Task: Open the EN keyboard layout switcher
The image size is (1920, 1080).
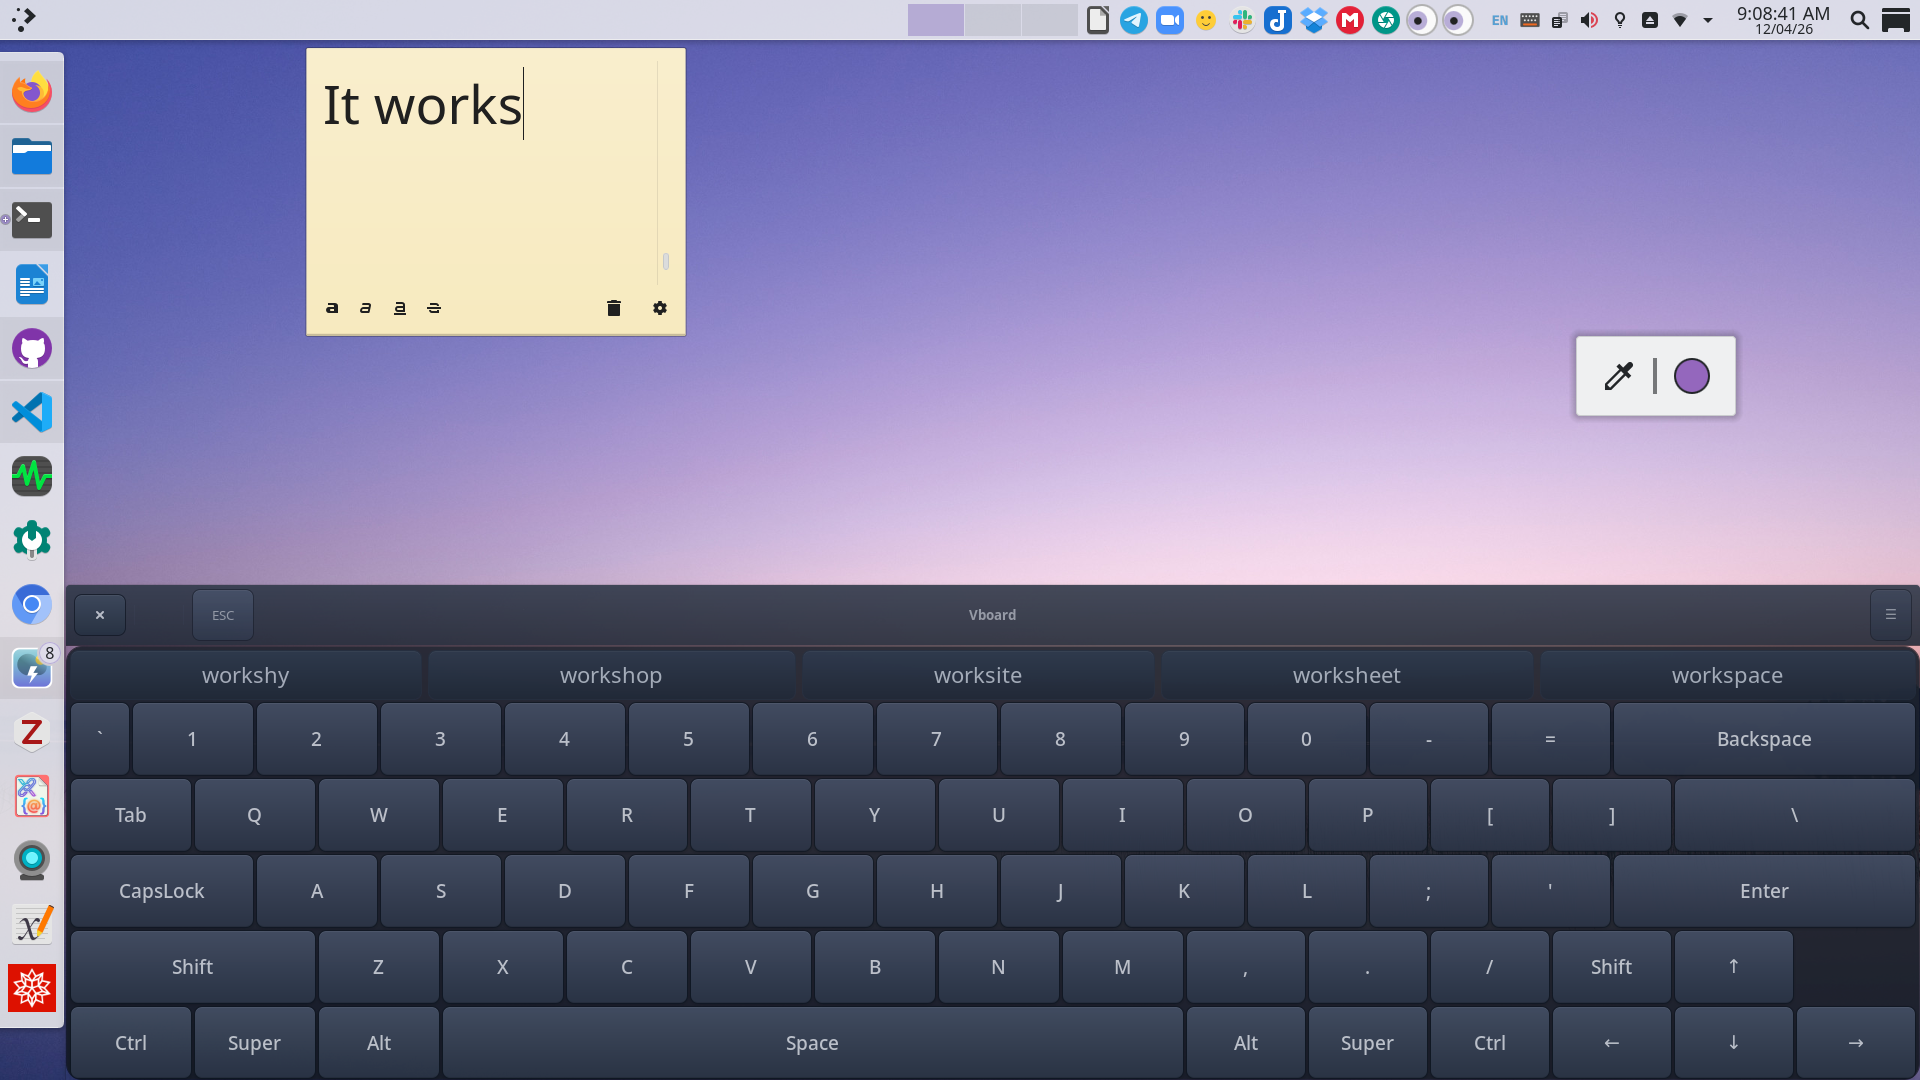Action: point(1498,19)
